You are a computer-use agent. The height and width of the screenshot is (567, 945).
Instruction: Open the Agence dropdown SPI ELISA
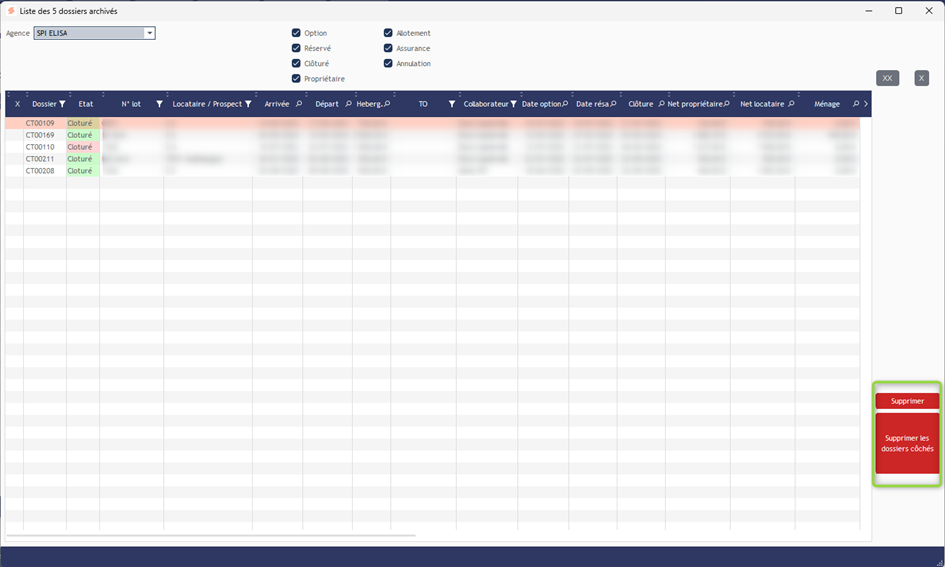point(150,33)
